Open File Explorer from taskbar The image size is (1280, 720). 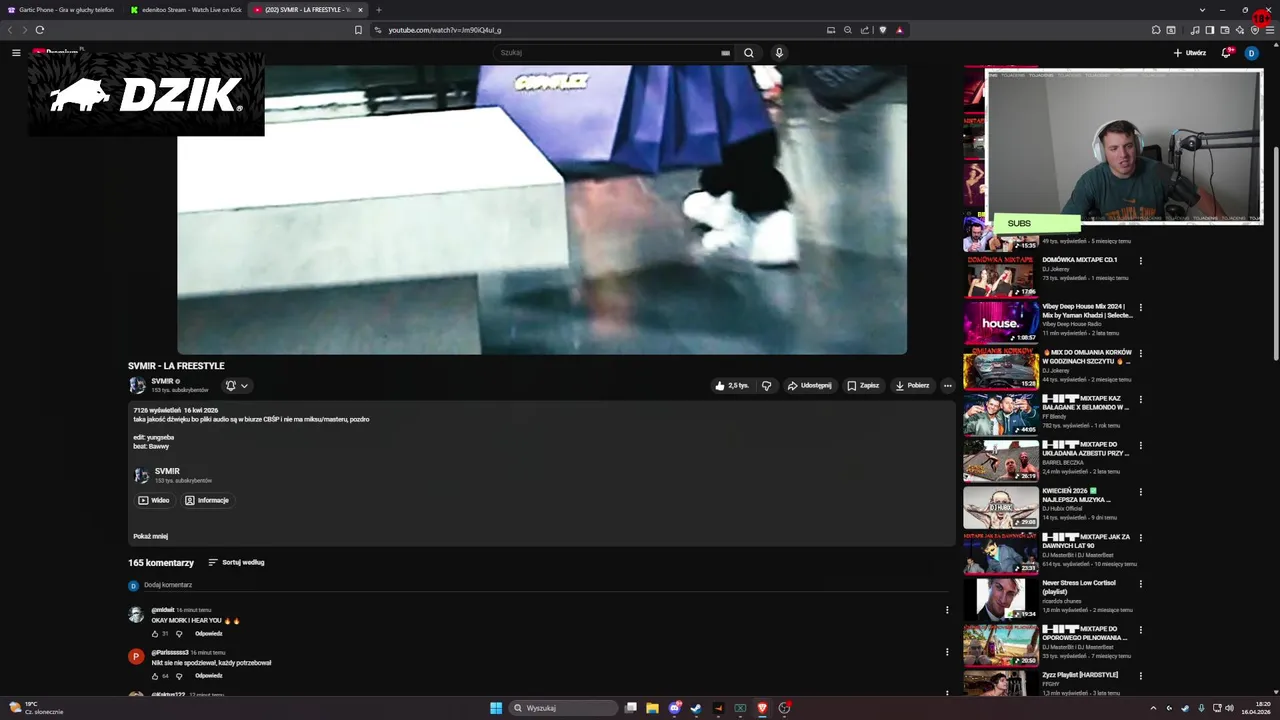pyautogui.click(x=652, y=708)
